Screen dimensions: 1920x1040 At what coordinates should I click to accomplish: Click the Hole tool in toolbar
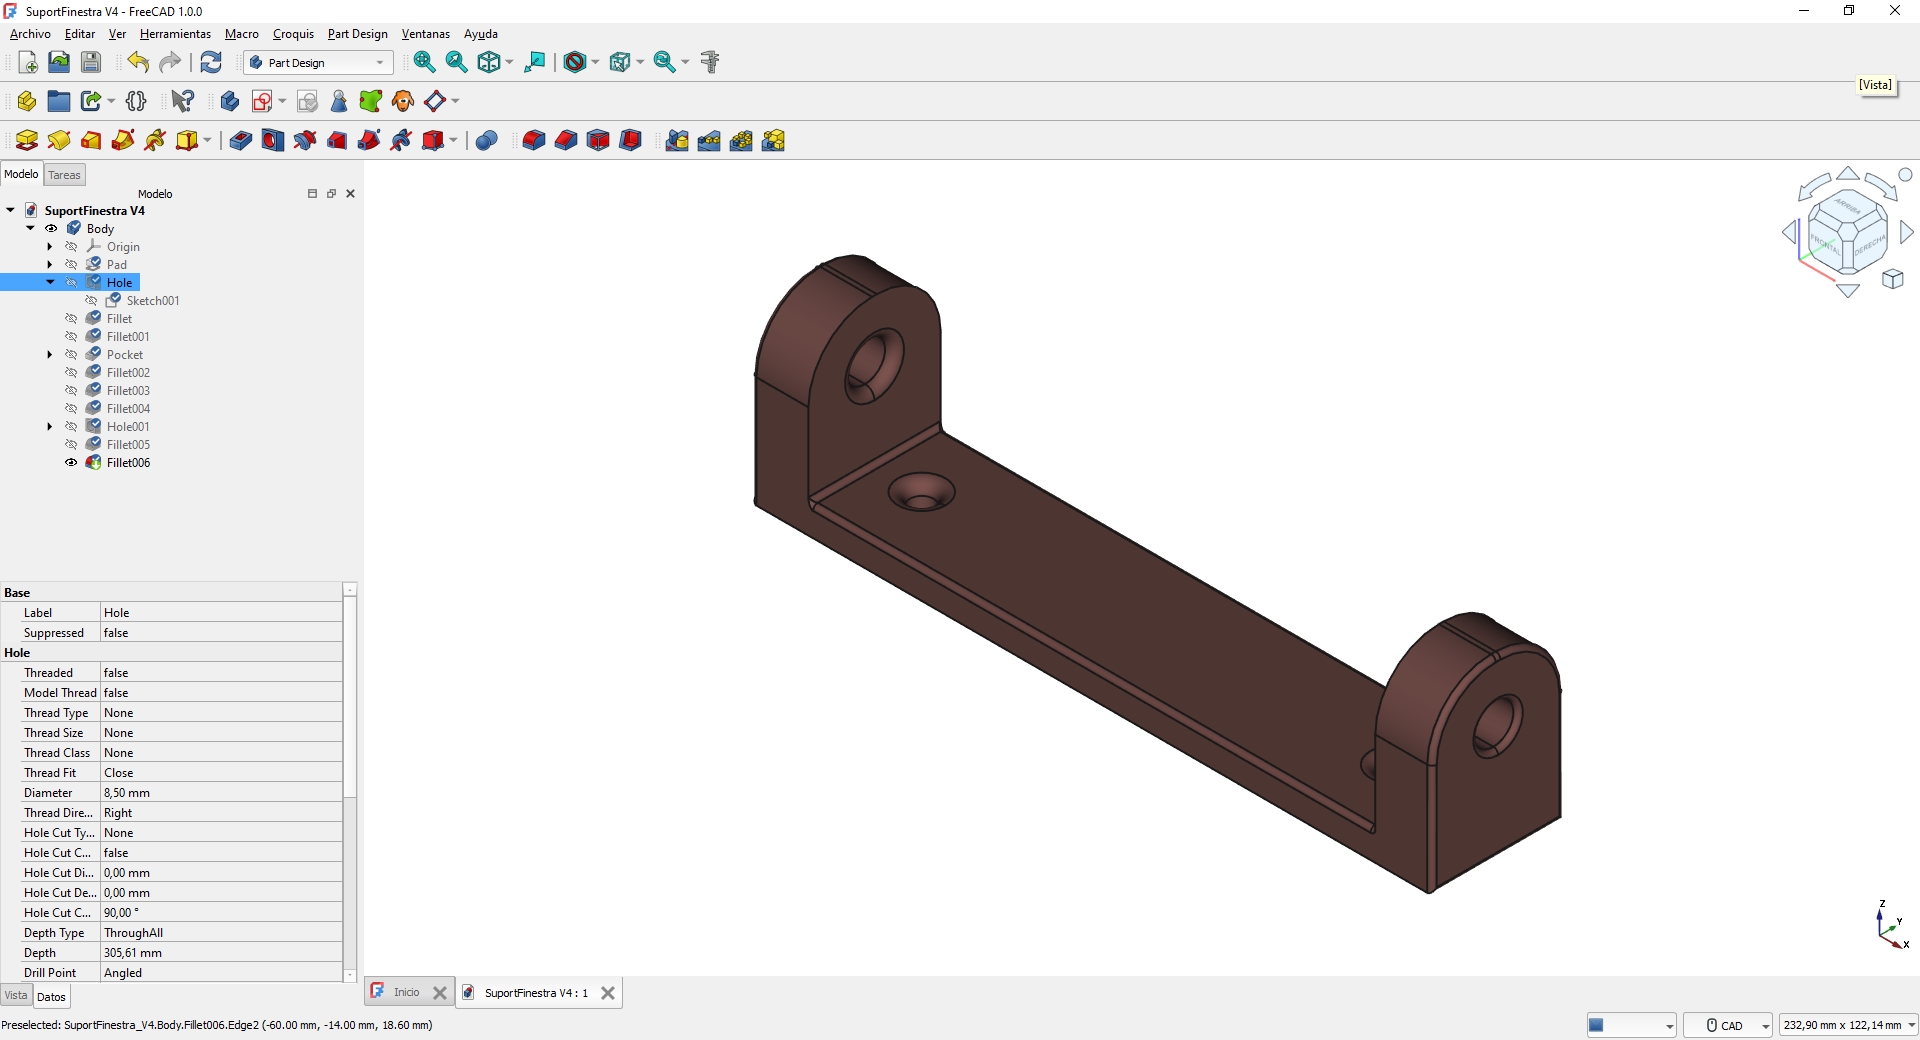pos(273,141)
